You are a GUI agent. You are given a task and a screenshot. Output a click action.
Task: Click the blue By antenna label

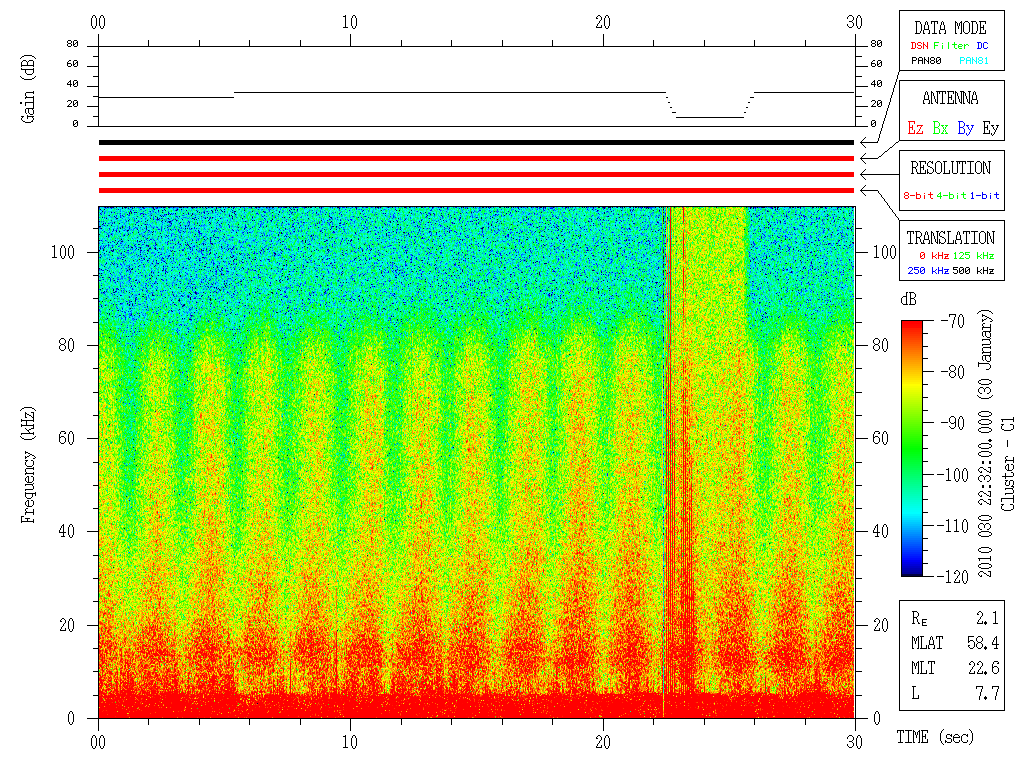coord(965,128)
